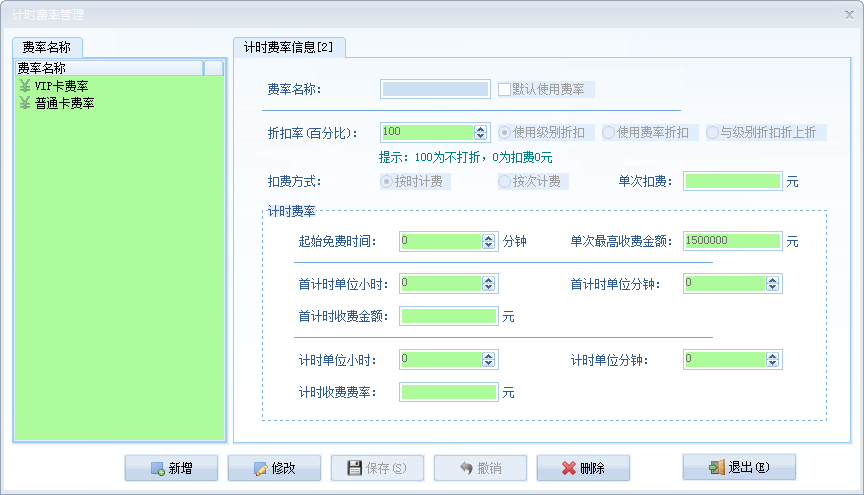Focus the 费率名称 input field
The image size is (864, 495).
coord(435,89)
